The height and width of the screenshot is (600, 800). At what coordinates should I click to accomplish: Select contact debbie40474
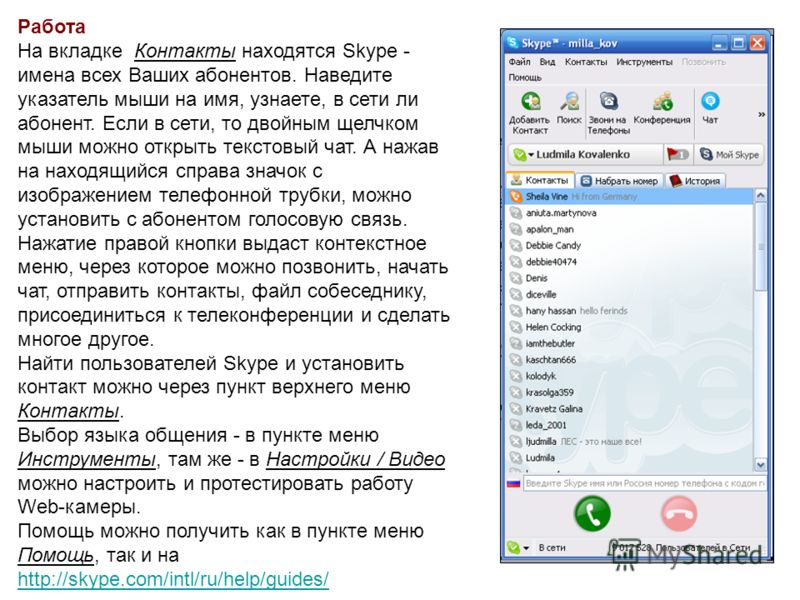pos(630,262)
